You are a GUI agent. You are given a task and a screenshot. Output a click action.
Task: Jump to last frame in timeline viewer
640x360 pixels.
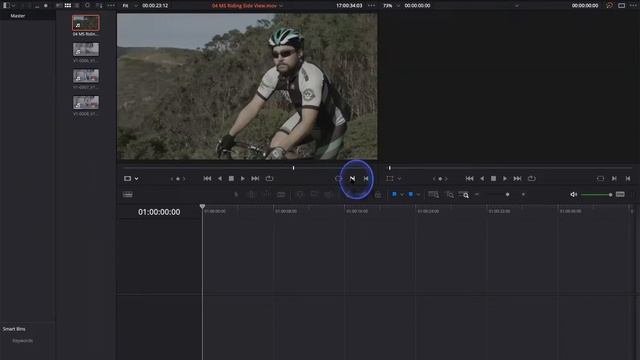517,178
